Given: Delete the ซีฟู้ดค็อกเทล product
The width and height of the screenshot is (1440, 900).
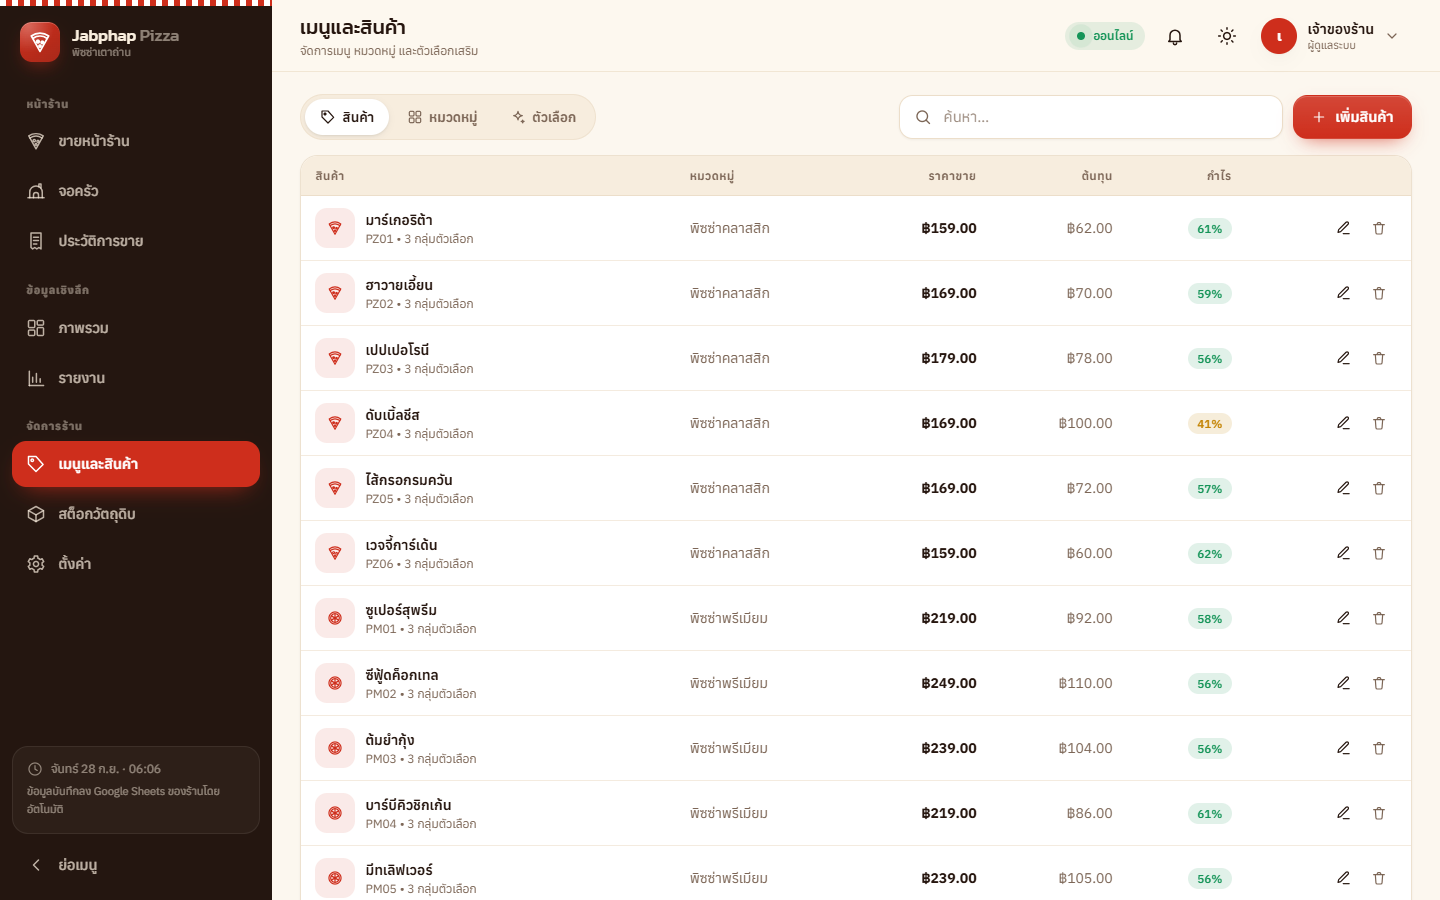Looking at the screenshot, I should pos(1379,683).
